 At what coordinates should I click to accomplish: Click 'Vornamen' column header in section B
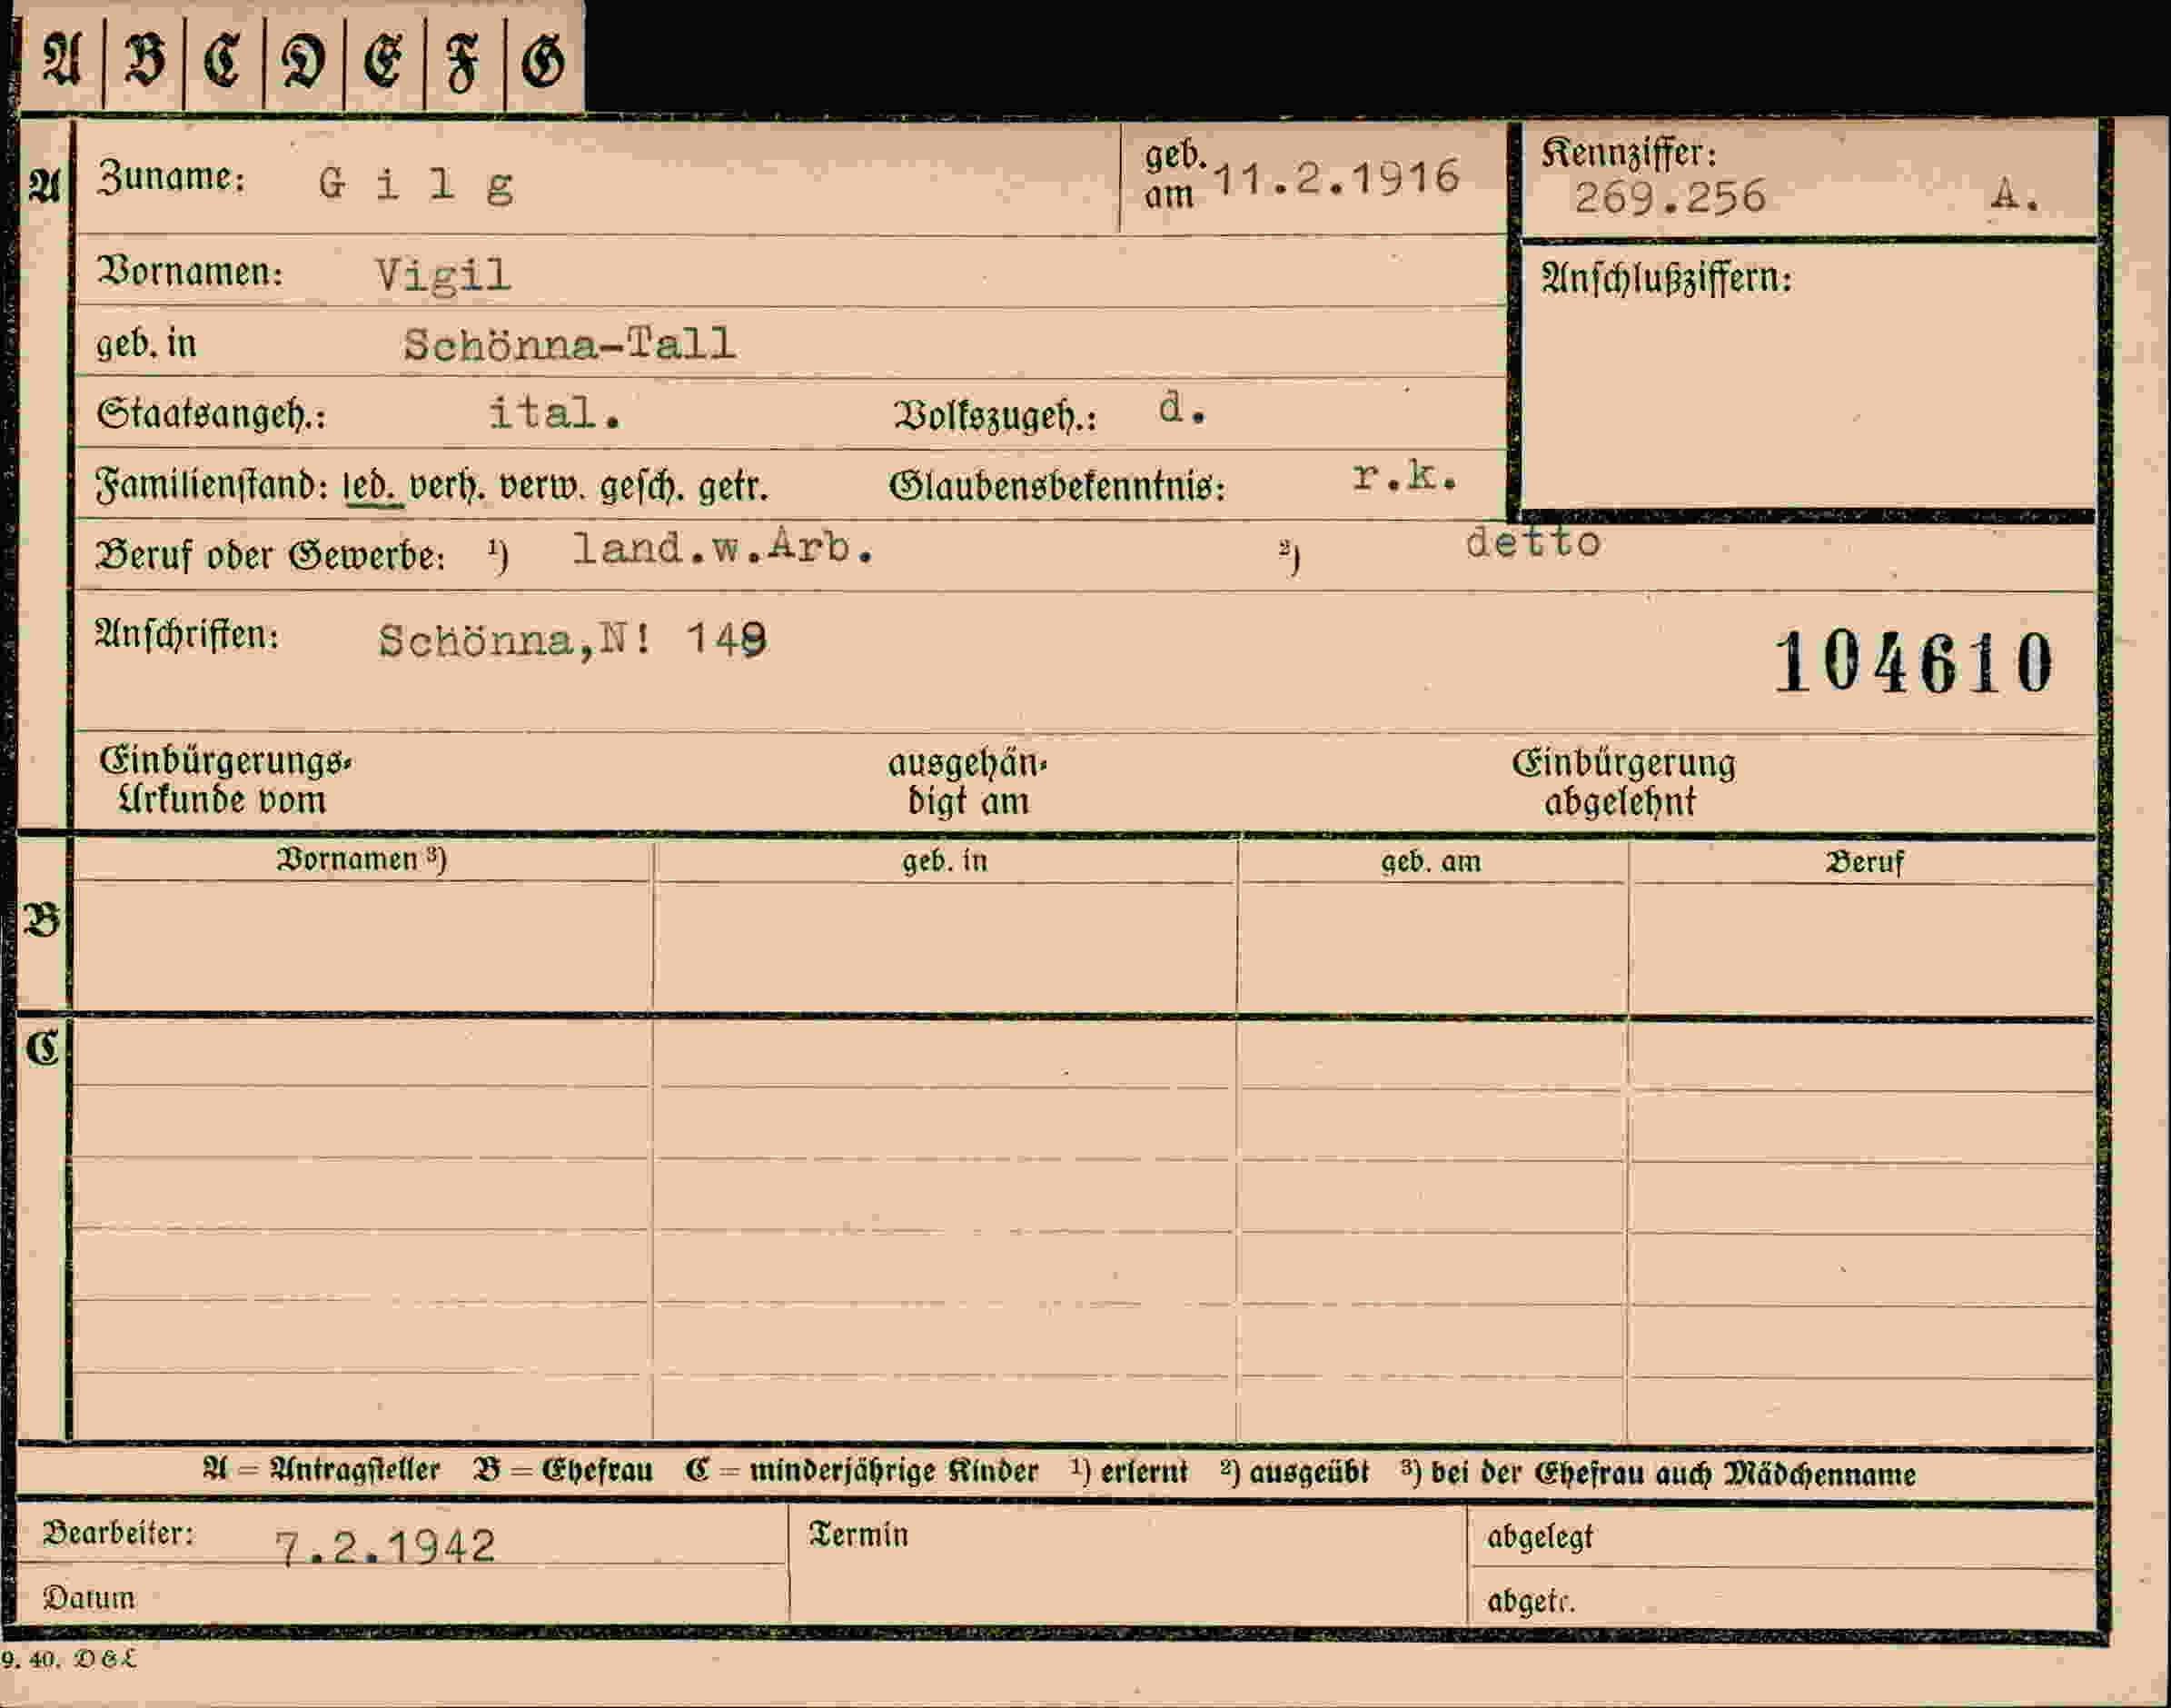pos(361,860)
